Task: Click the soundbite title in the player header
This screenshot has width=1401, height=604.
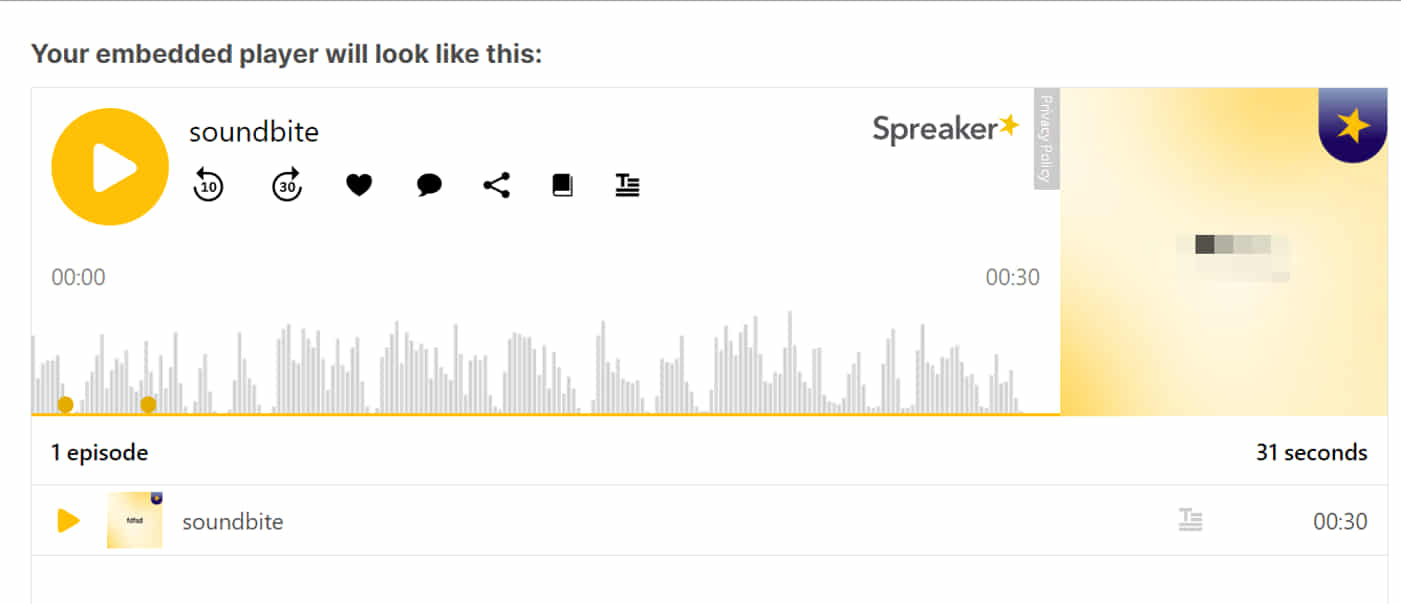Action: coord(253,131)
